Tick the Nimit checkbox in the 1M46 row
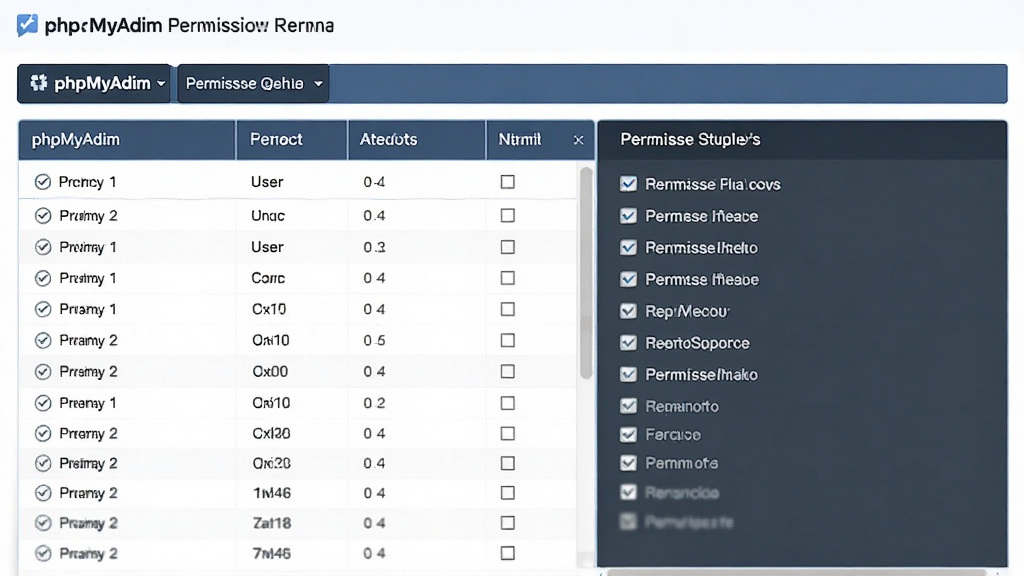Screen dimensions: 1024x576 507,493
